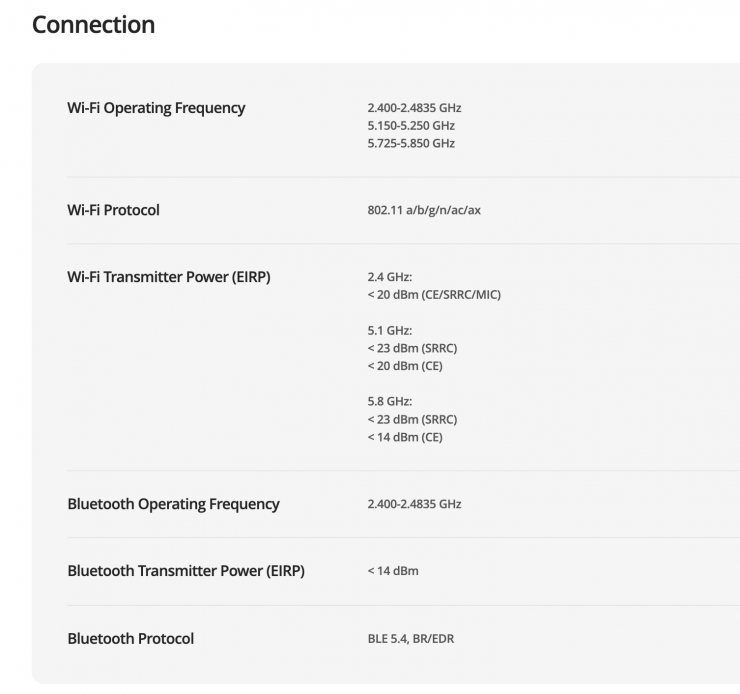740x694 pixels.
Task: Click the Bluetooth Transmitter Power (EIRP) label
Action: [x=186, y=571]
